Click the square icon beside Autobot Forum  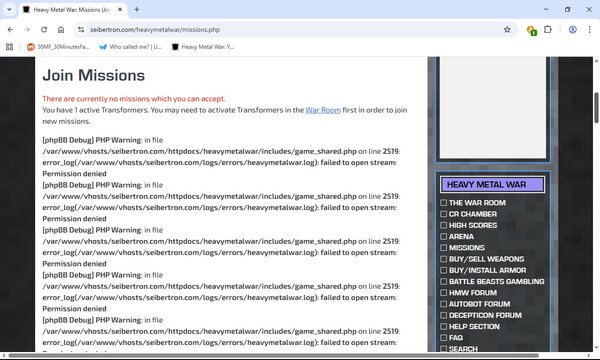(x=443, y=304)
